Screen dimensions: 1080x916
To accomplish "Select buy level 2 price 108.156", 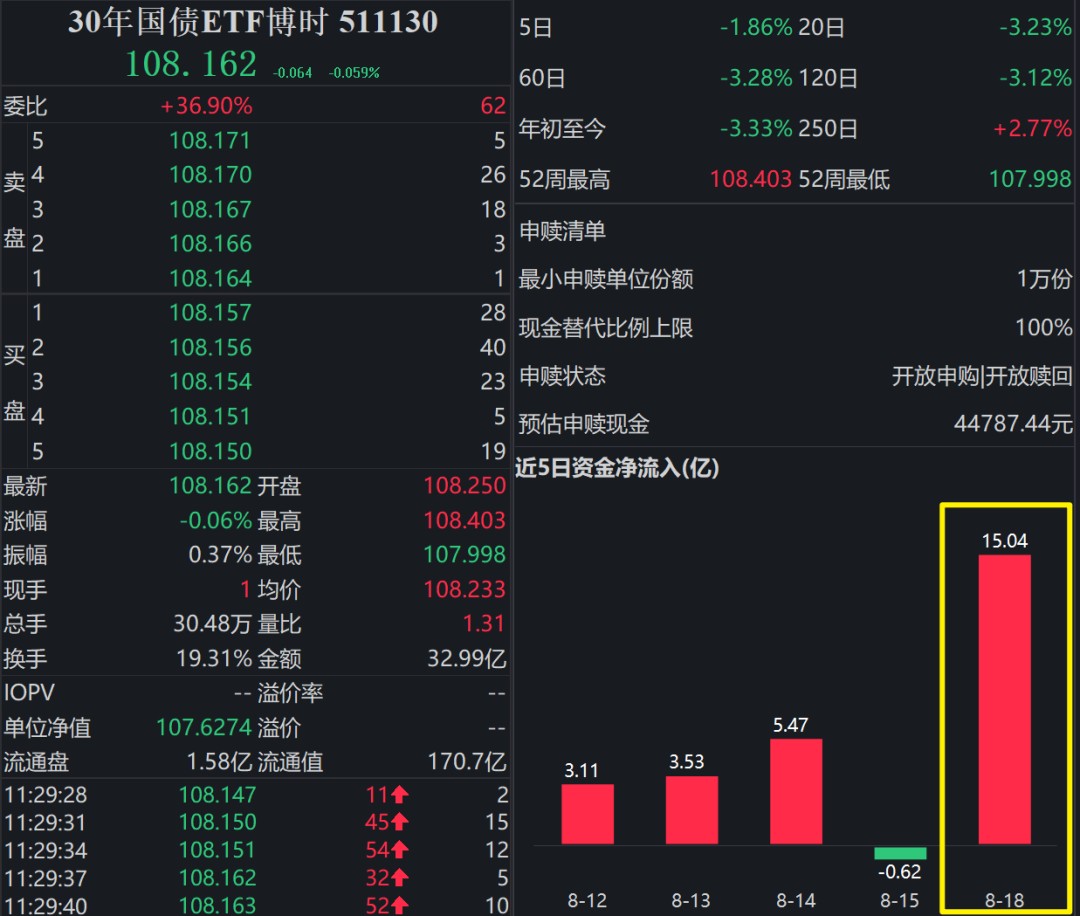I will 210,347.
